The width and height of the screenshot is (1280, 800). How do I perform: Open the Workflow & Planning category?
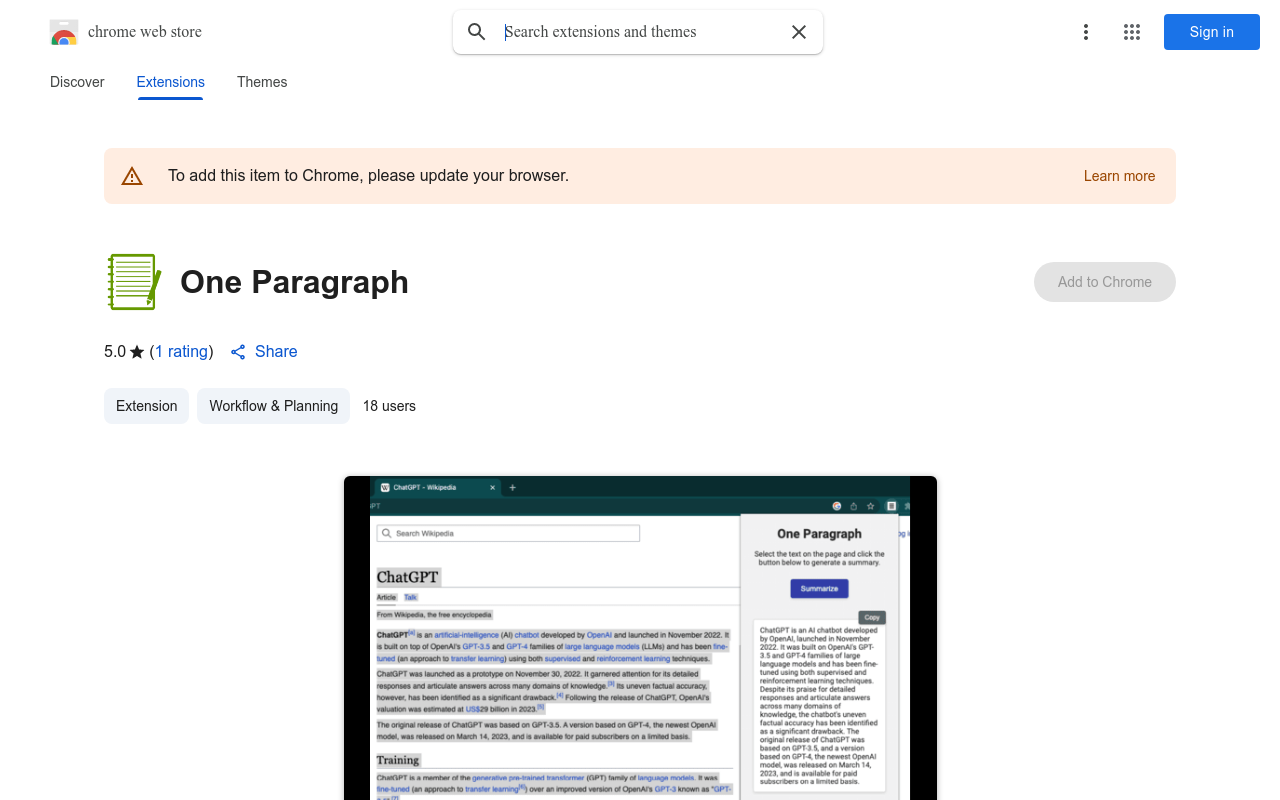pyautogui.click(x=273, y=406)
